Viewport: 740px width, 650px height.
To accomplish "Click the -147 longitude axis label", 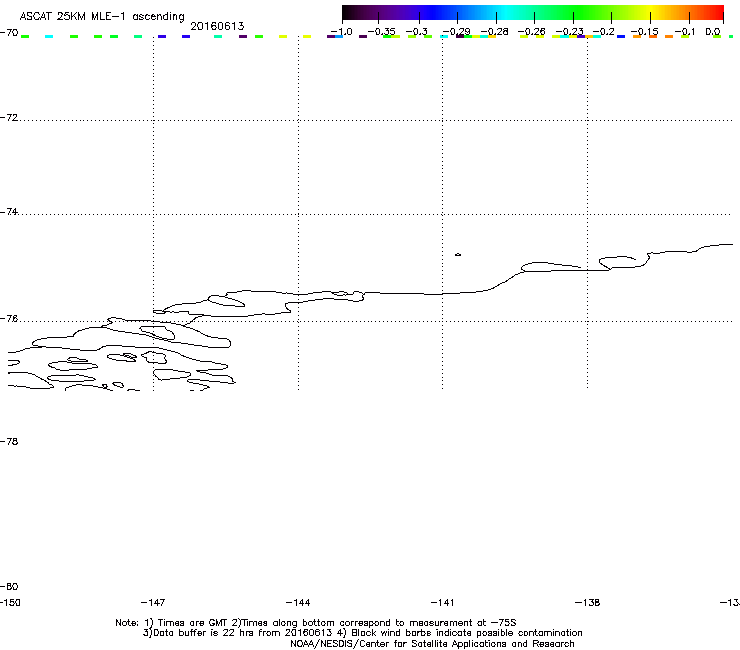I will (x=153, y=602).
